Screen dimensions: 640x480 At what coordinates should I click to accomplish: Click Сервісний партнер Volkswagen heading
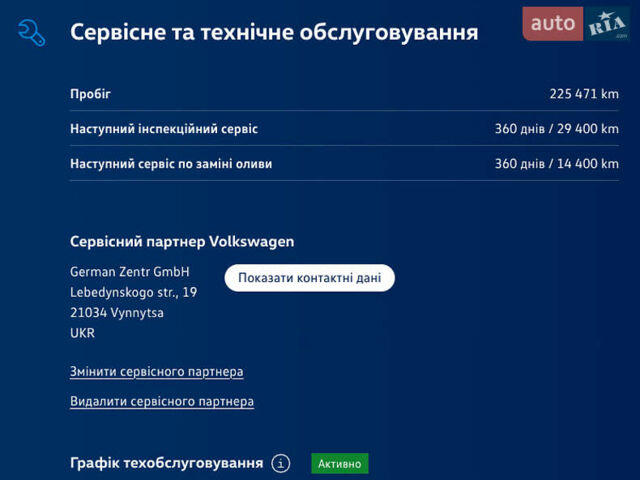(182, 242)
